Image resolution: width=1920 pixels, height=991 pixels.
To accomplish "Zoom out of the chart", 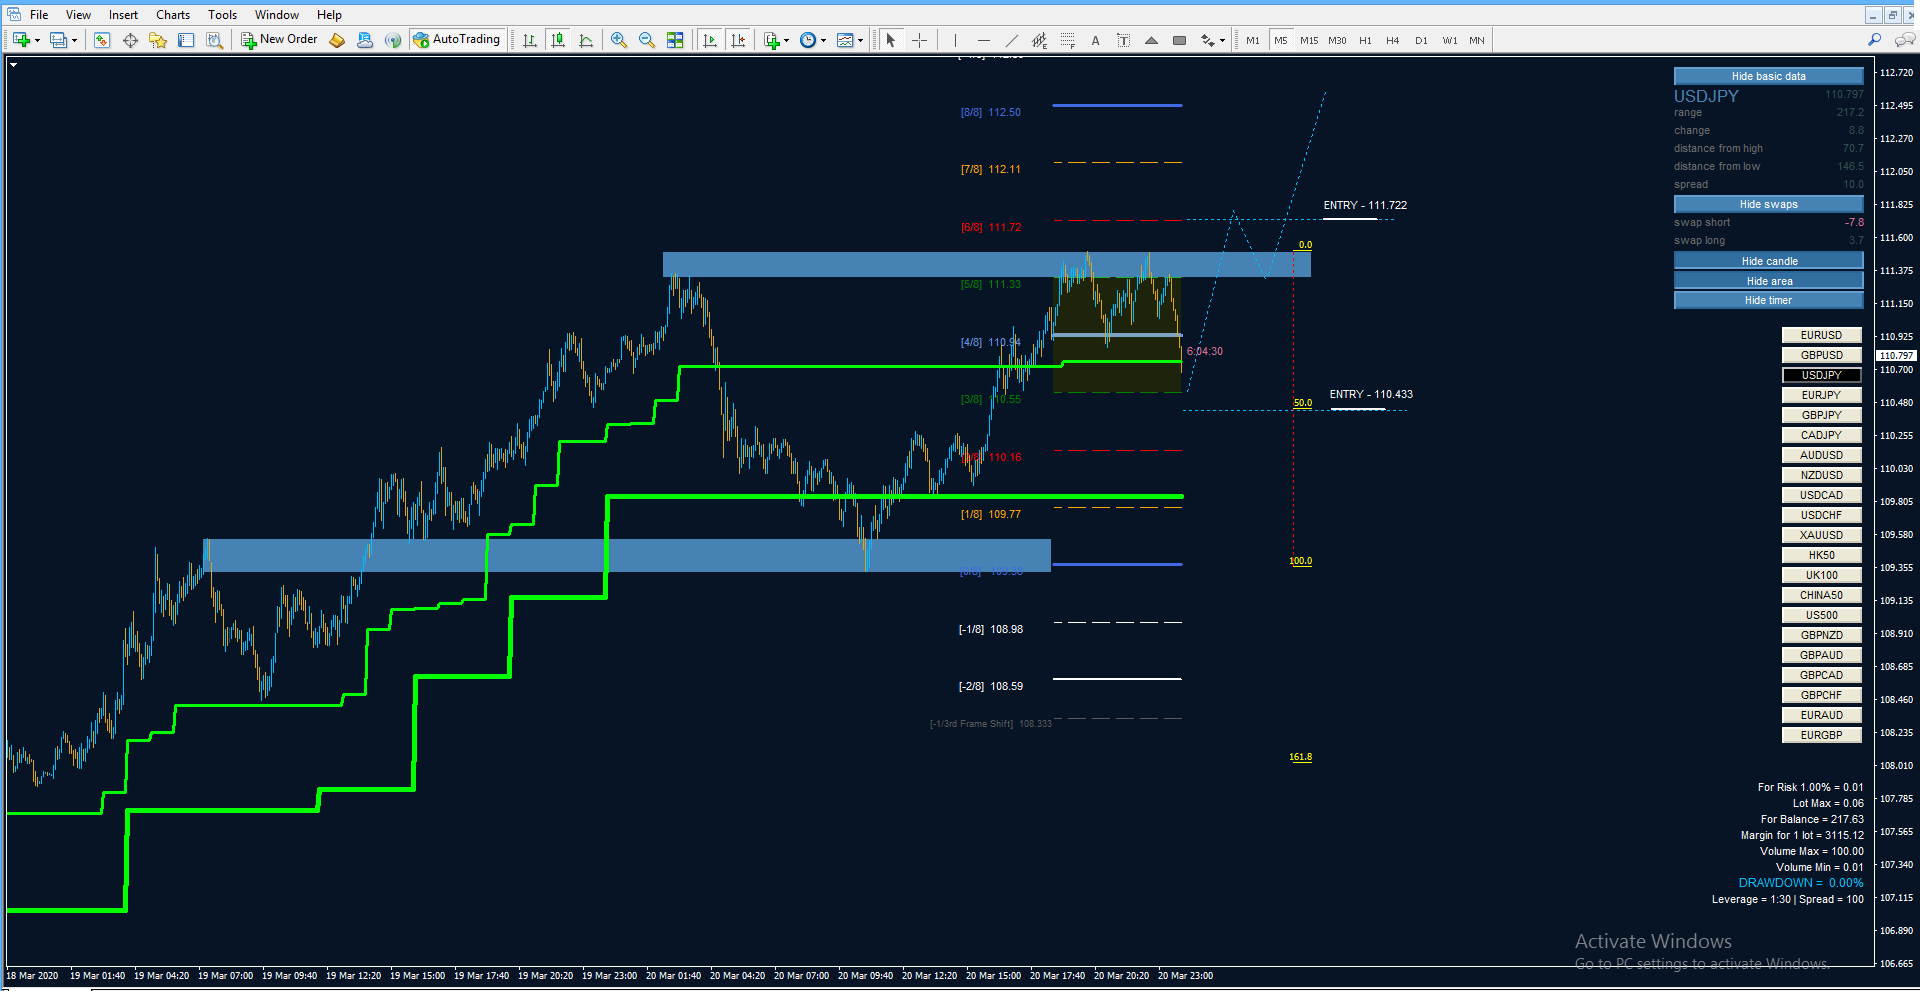I will [647, 40].
